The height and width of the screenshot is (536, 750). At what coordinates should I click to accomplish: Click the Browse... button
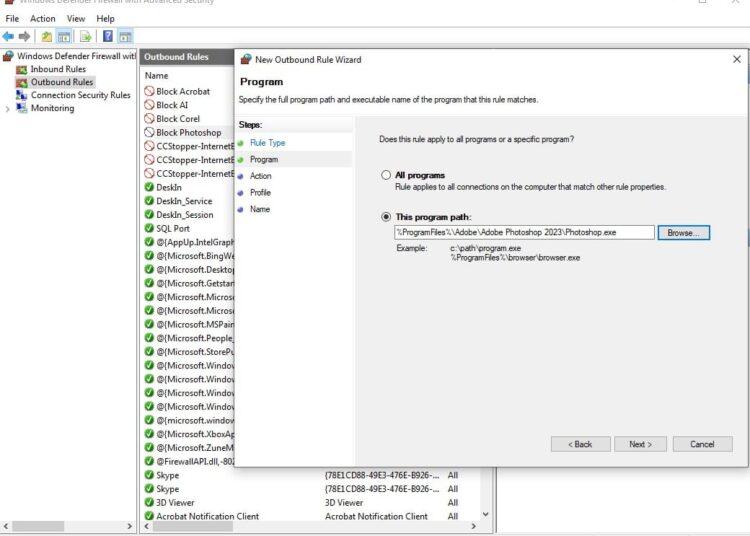point(684,233)
